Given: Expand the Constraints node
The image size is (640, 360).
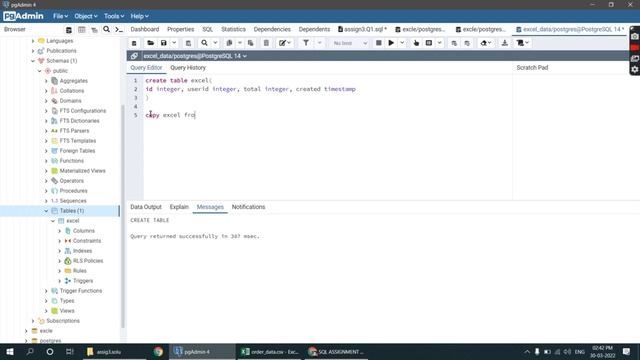Looking at the screenshot, I should tap(60, 241).
